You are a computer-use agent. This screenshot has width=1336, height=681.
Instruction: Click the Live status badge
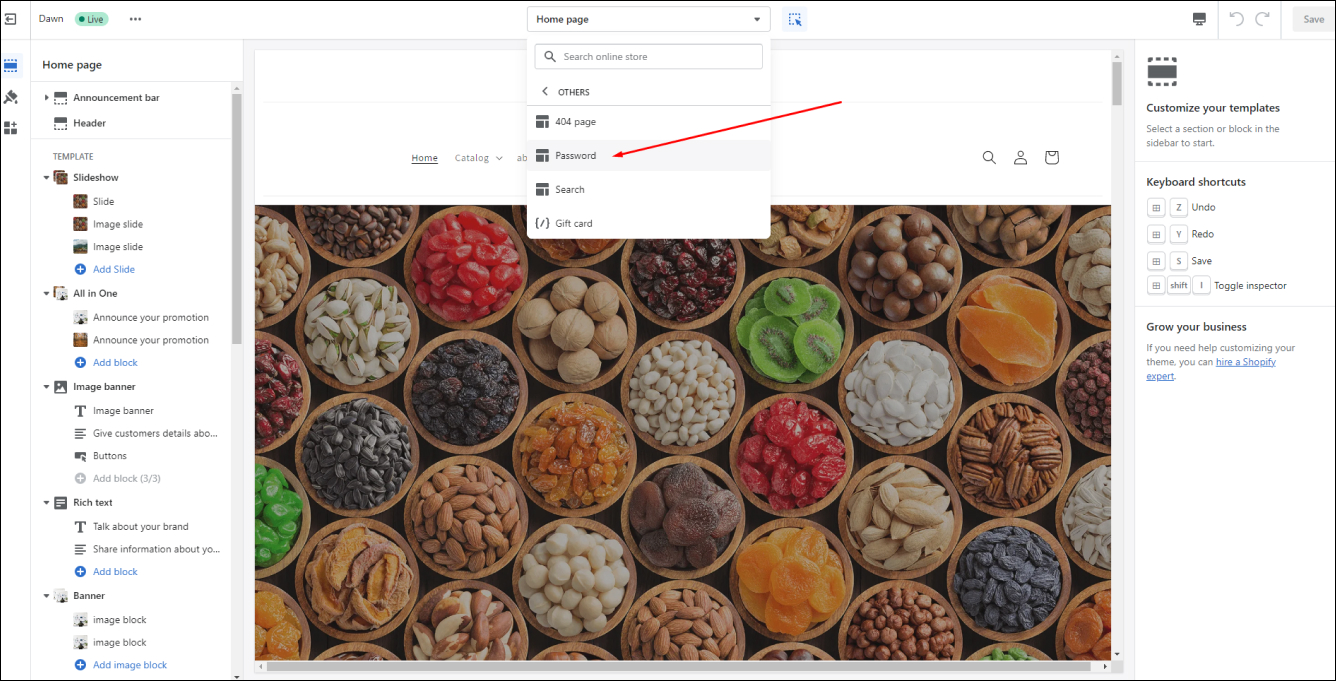click(91, 19)
